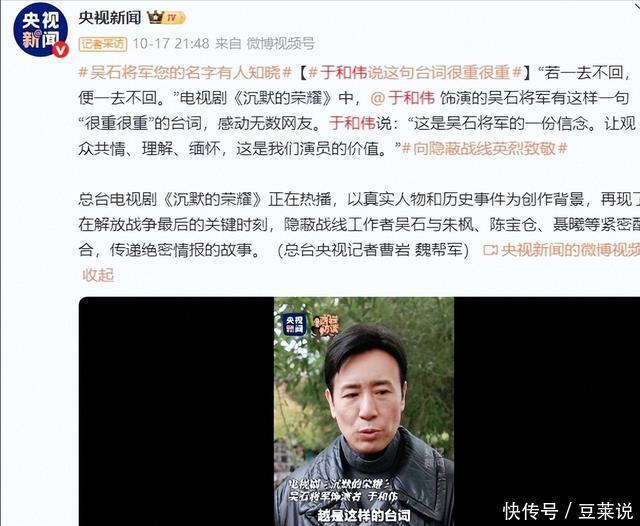Open the 央视新闻 profile avatar

click(x=40, y=29)
